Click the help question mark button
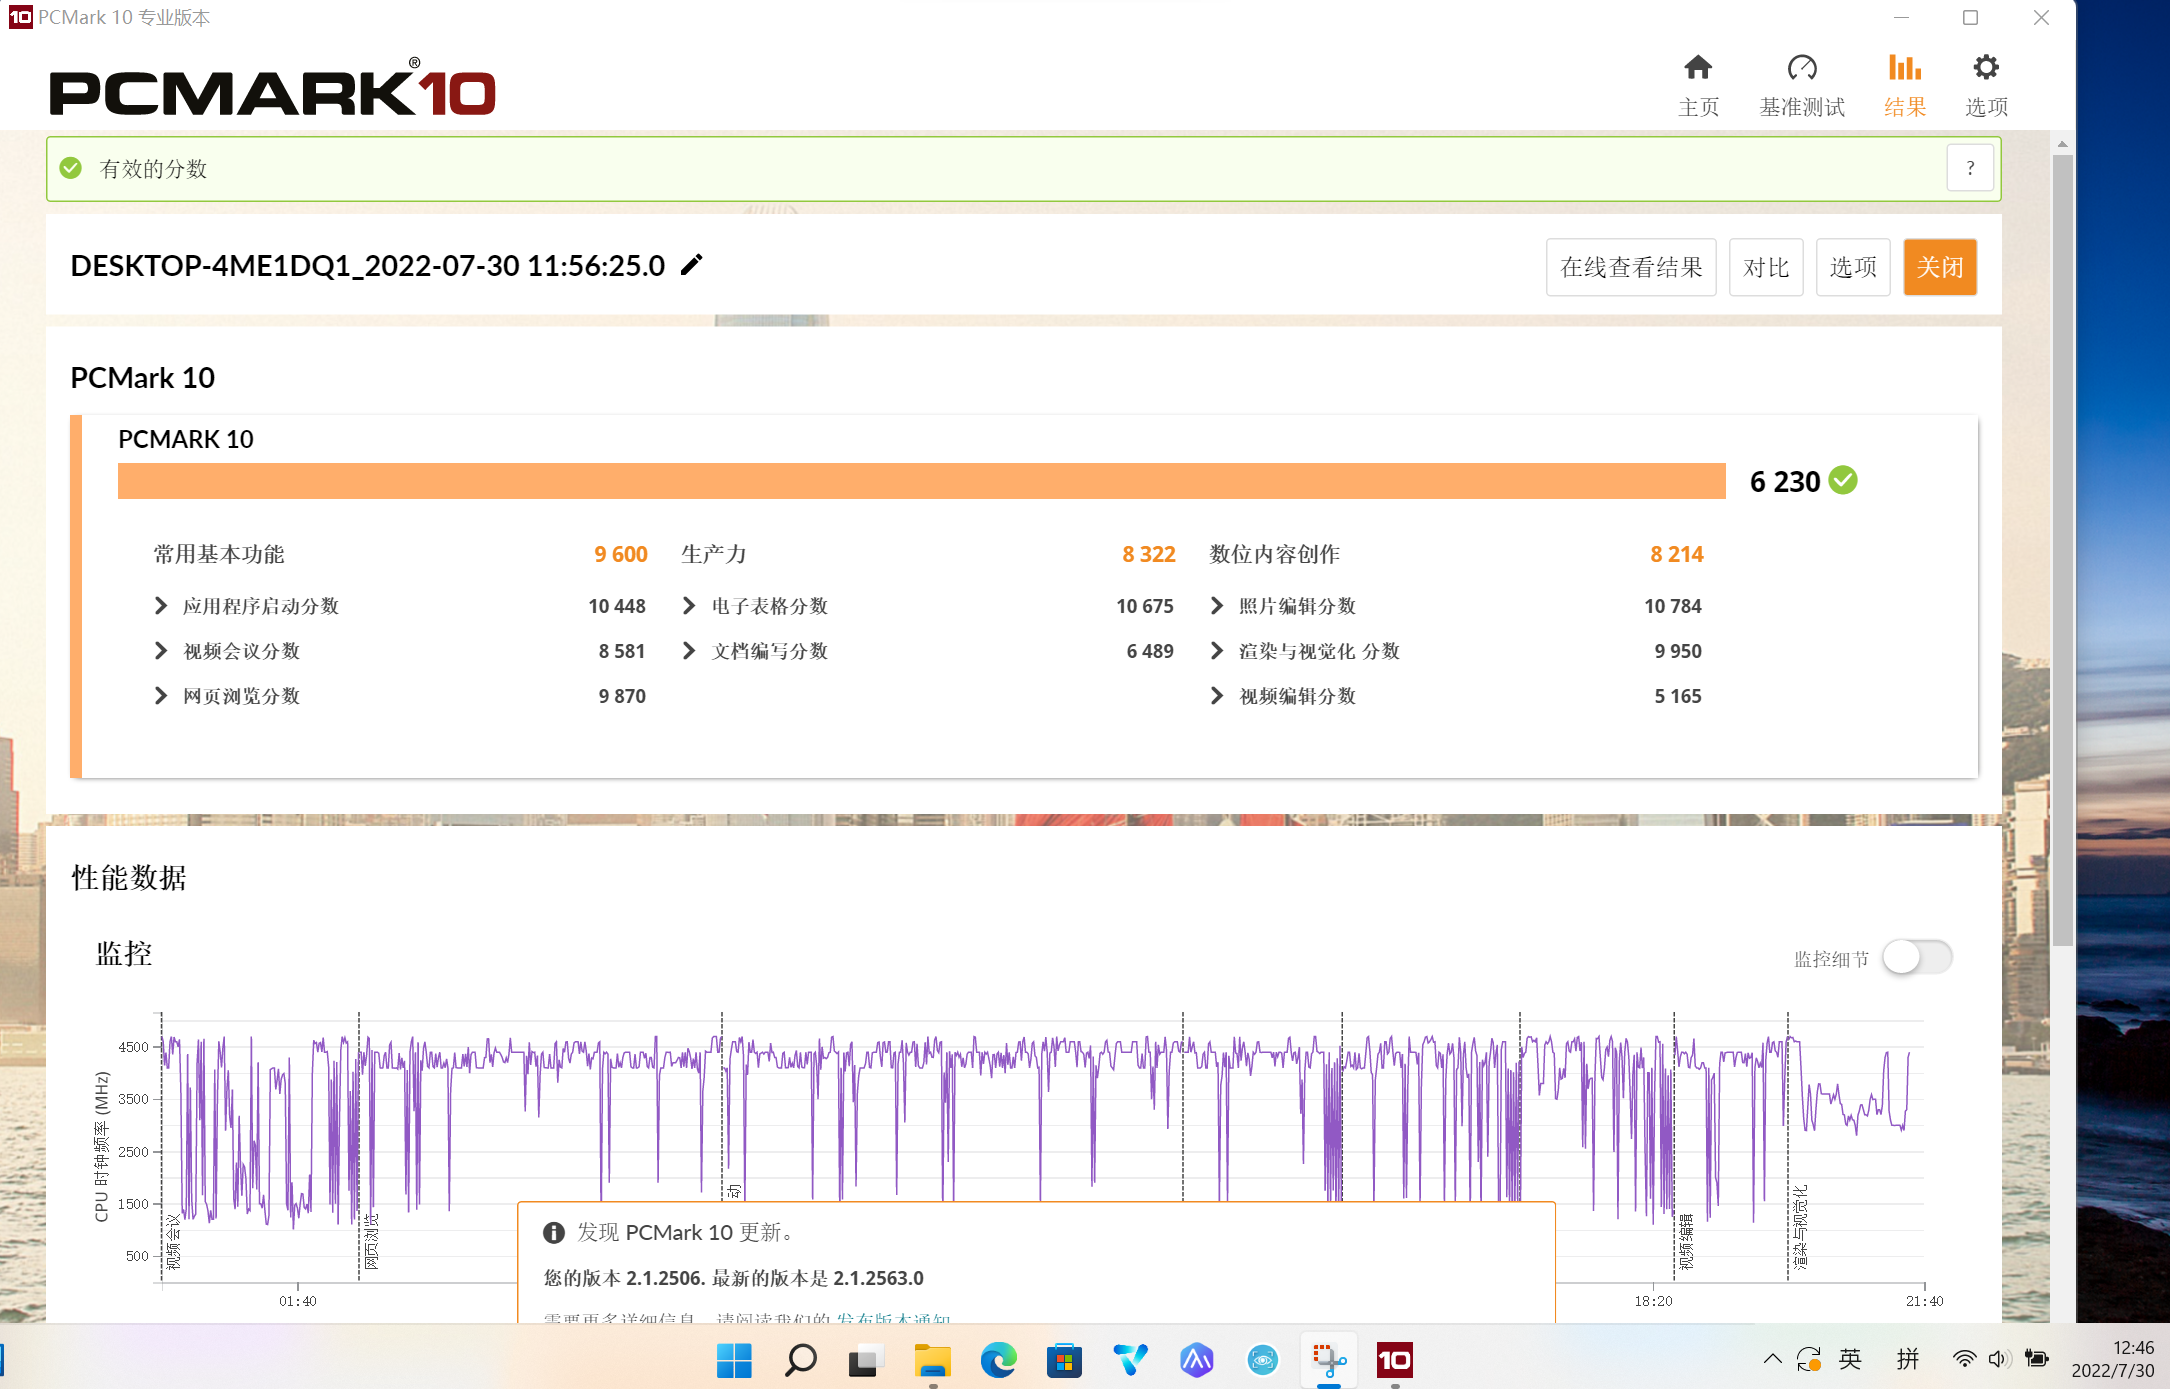The image size is (2170, 1389). pyautogui.click(x=1970, y=168)
